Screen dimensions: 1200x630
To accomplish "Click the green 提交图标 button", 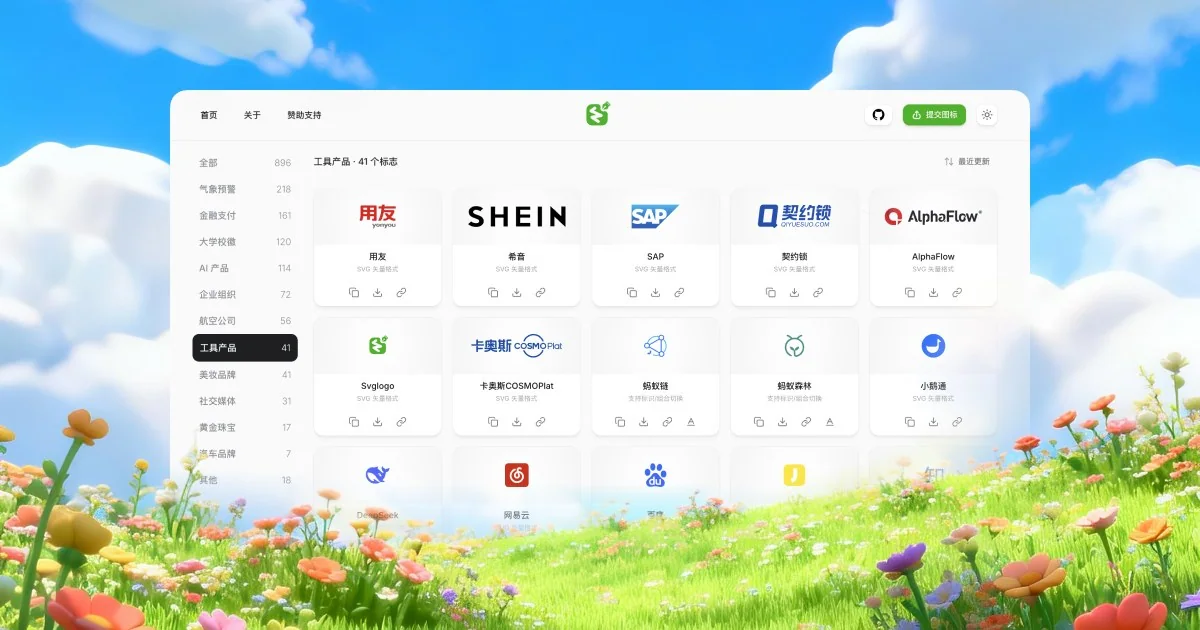I will coord(934,115).
